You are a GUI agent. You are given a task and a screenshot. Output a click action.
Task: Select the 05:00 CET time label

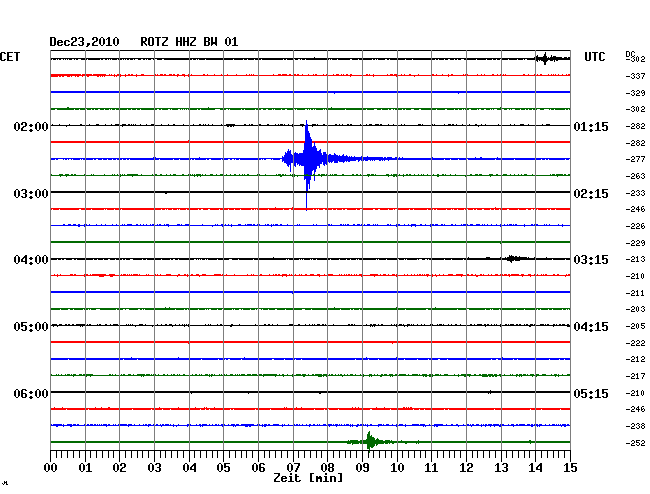pyautogui.click(x=31, y=327)
